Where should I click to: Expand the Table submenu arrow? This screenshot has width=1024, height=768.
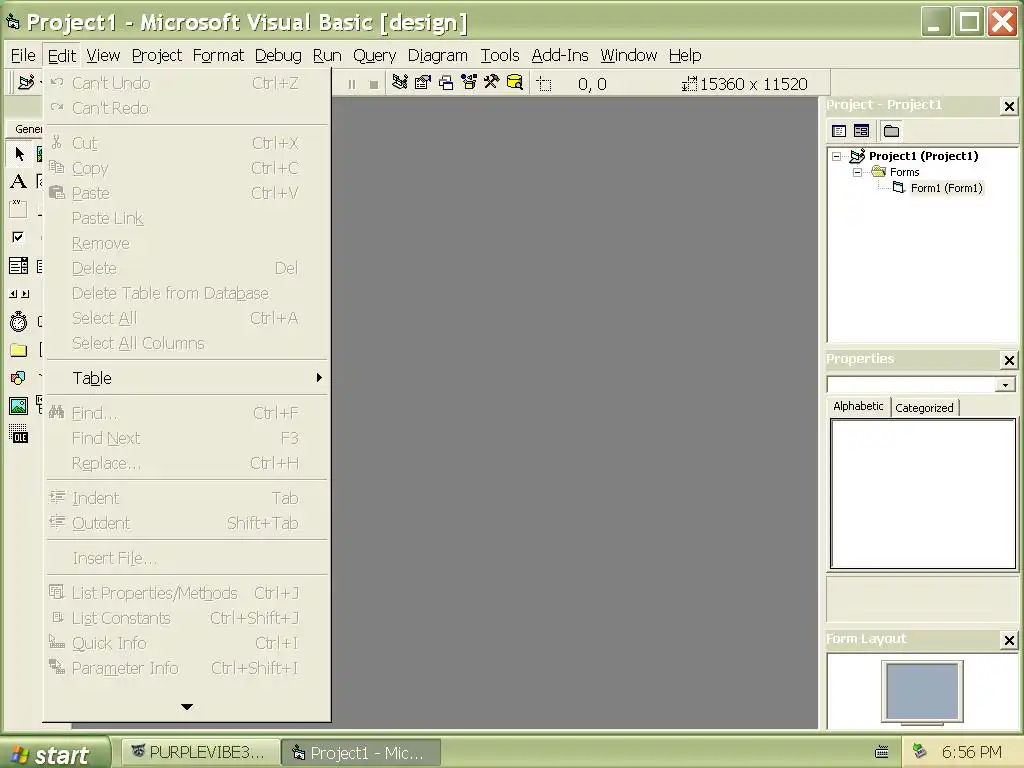click(x=319, y=377)
